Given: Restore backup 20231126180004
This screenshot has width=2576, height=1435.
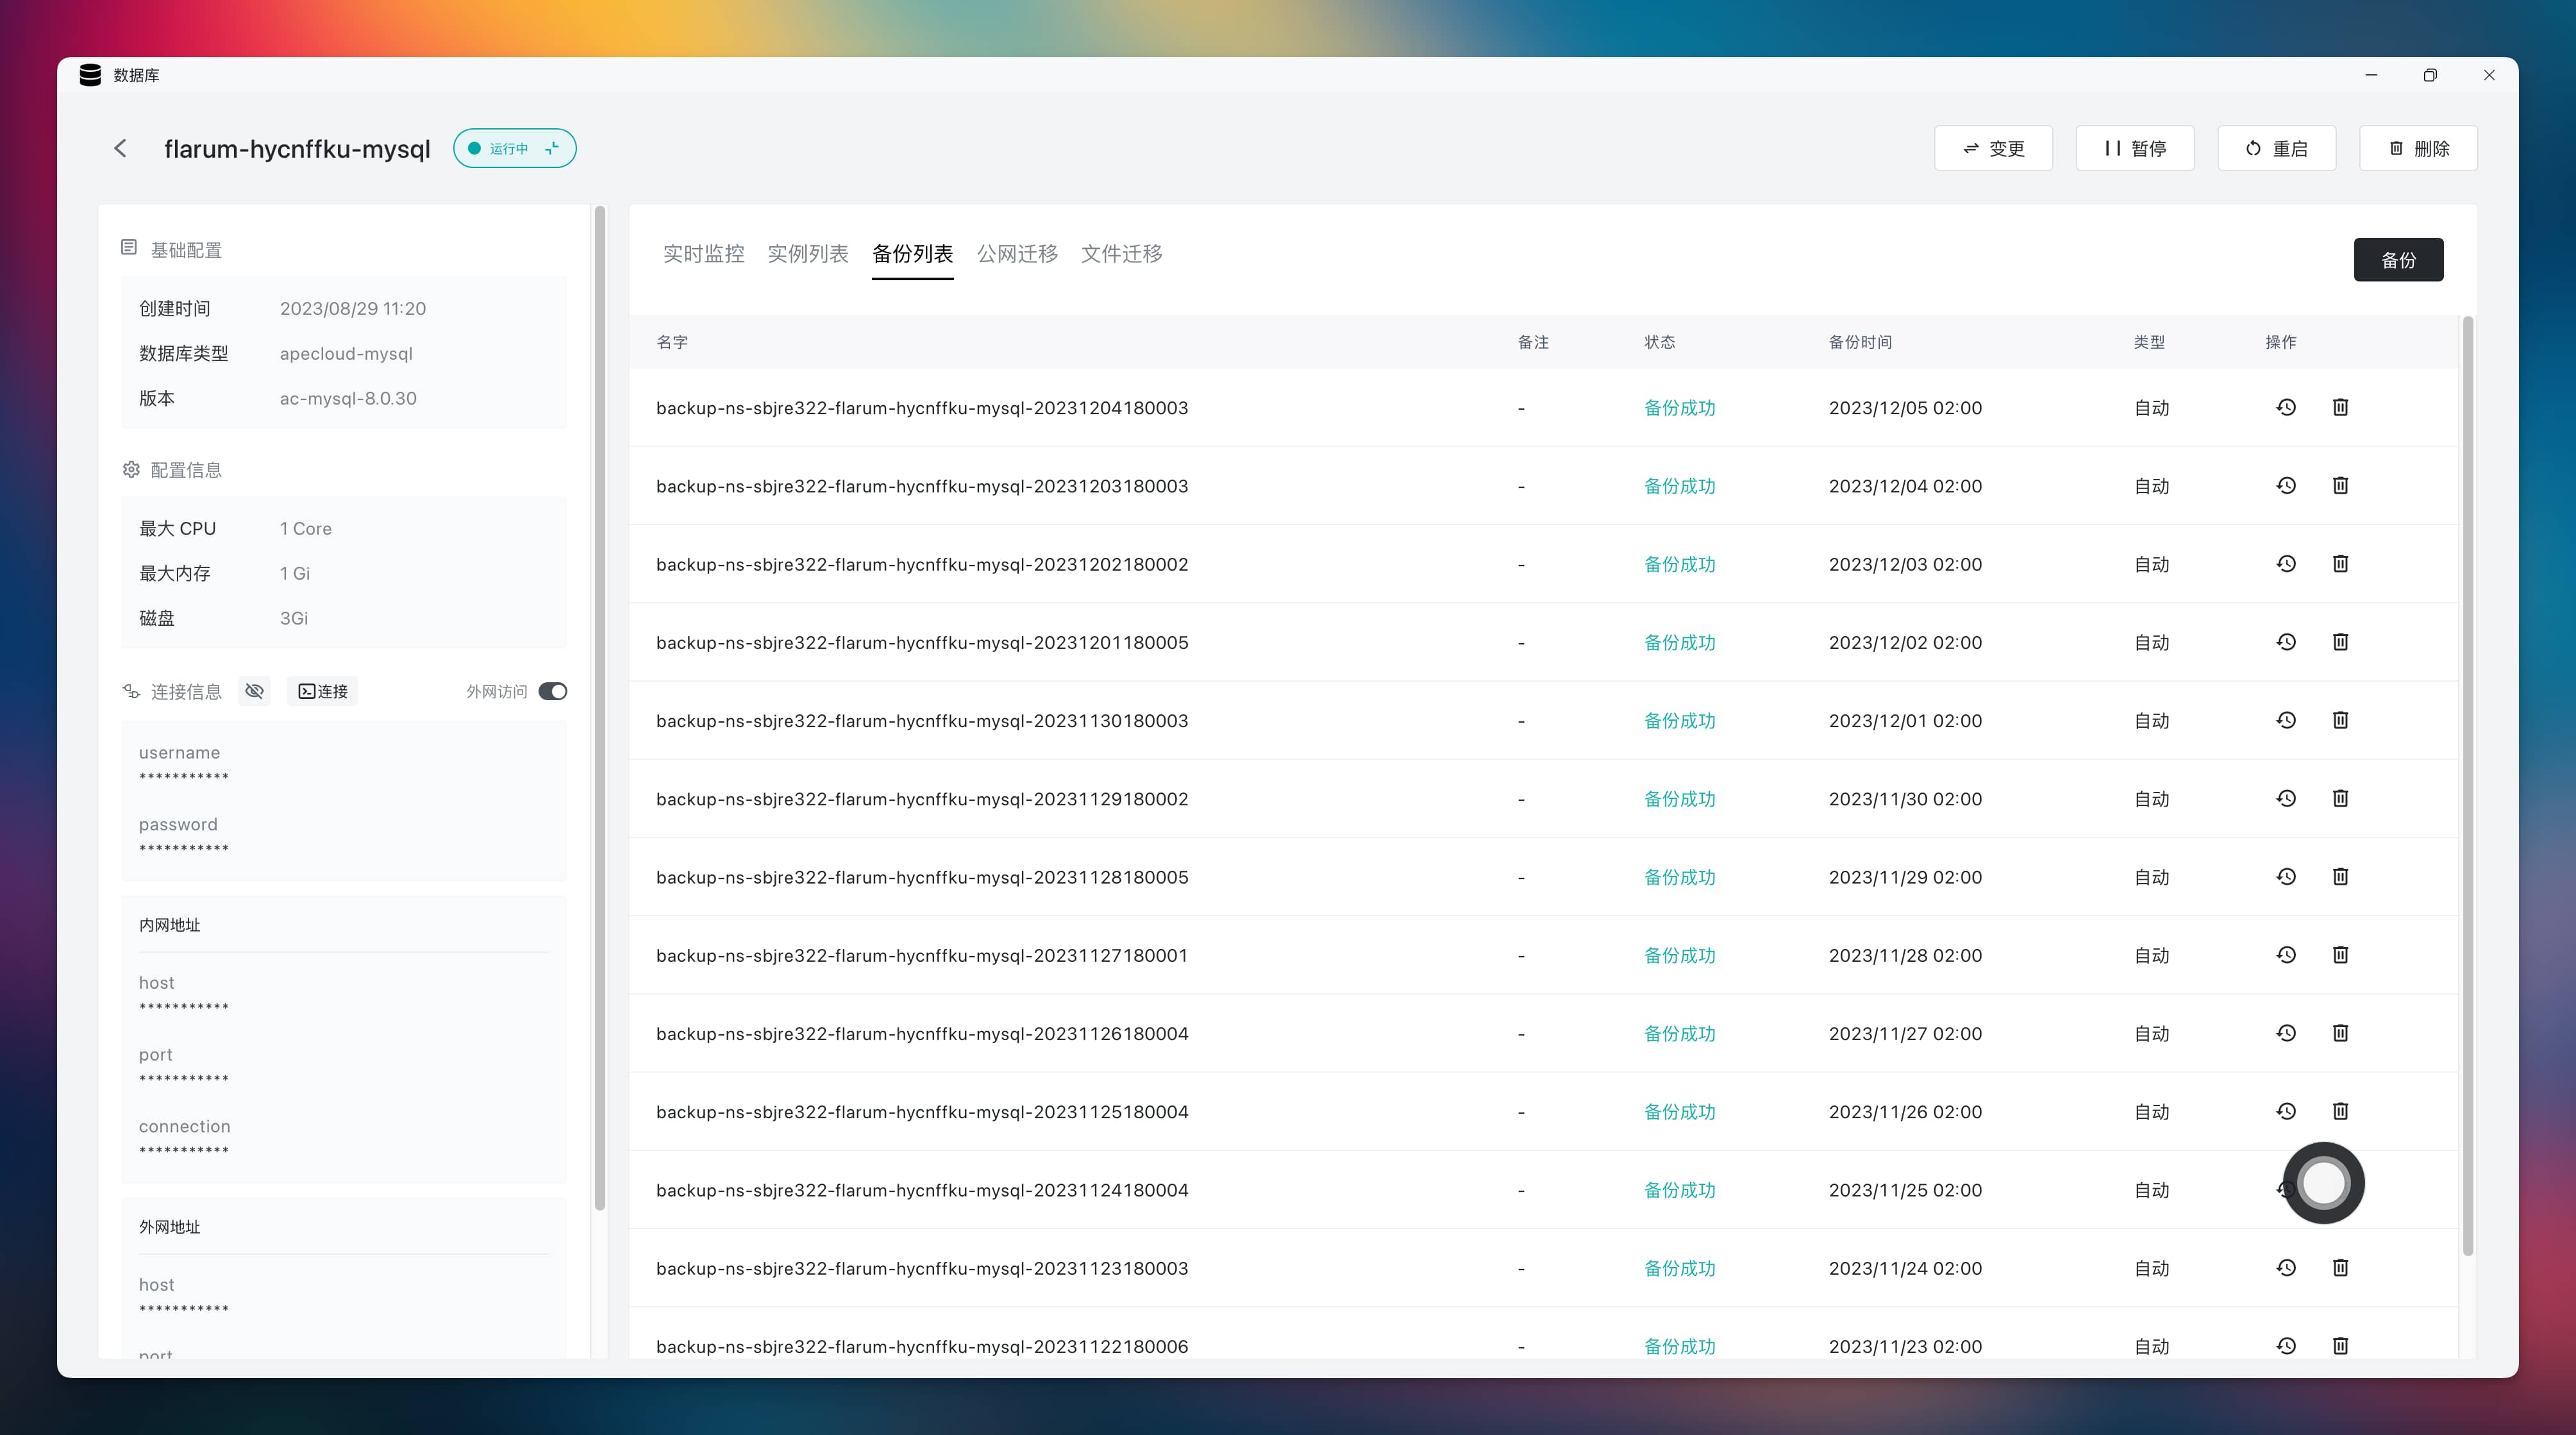Looking at the screenshot, I should pyautogui.click(x=2286, y=1033).
